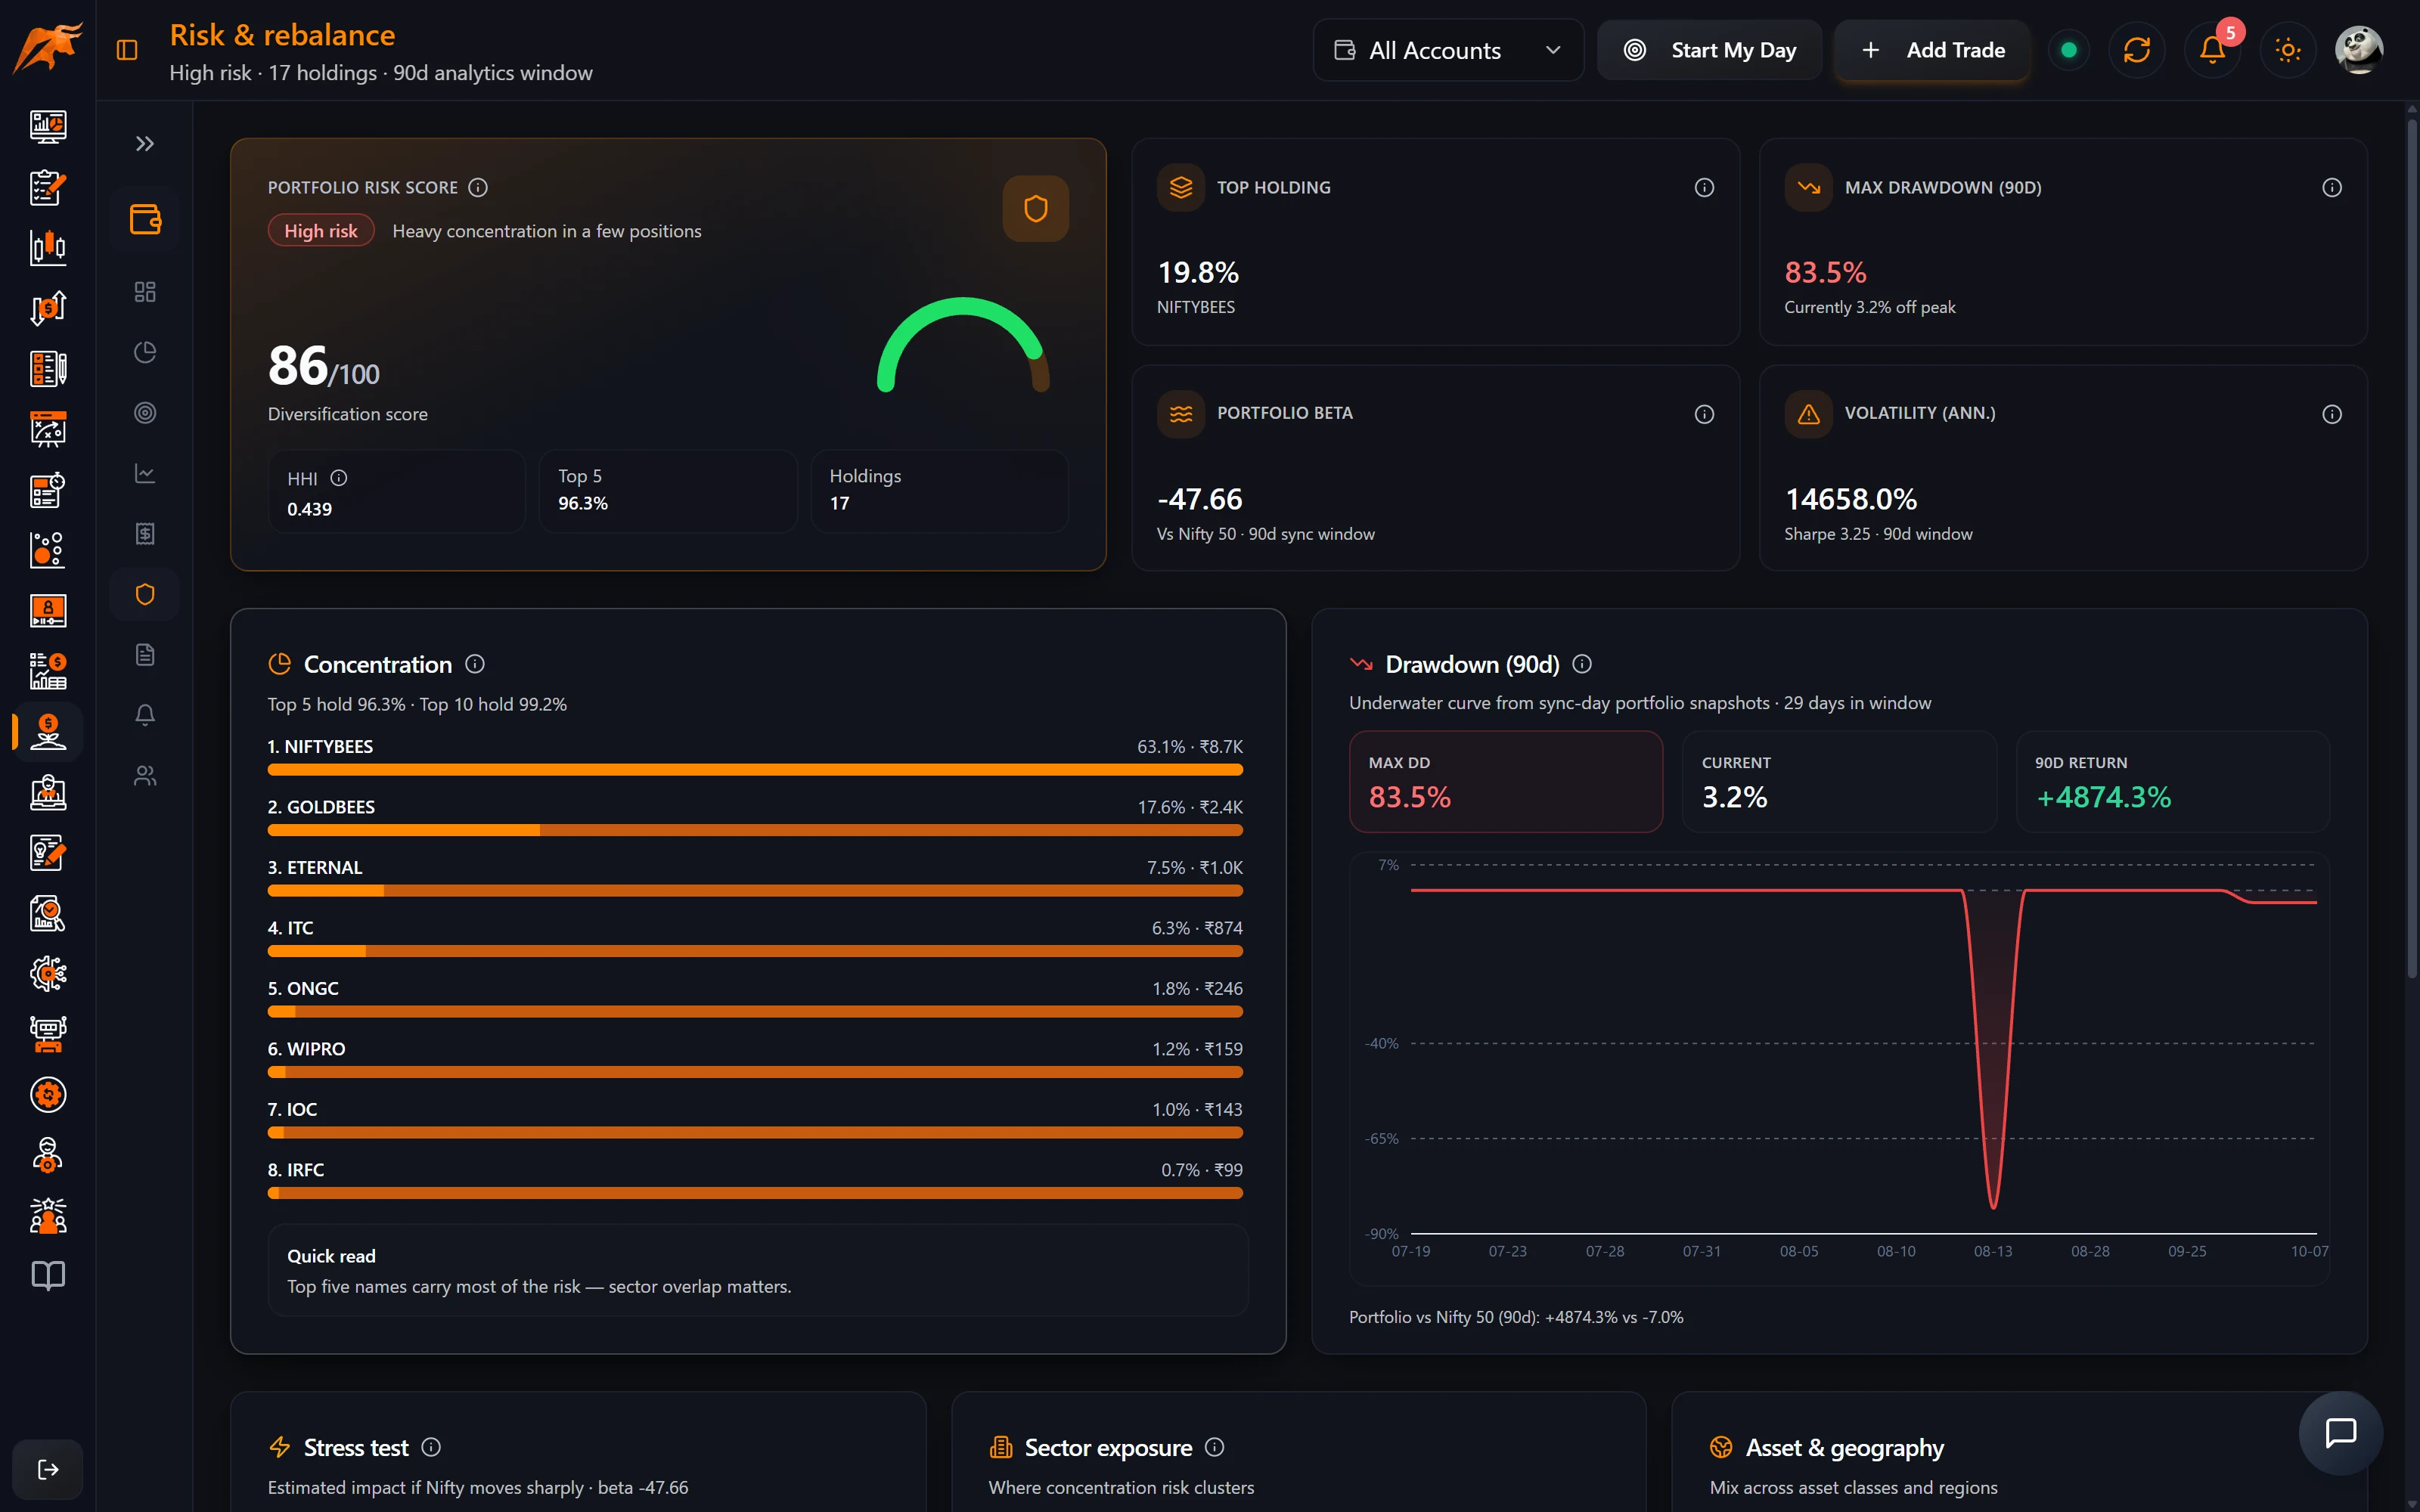Open the candlestick chart icon in sidebar

[48, 247]
